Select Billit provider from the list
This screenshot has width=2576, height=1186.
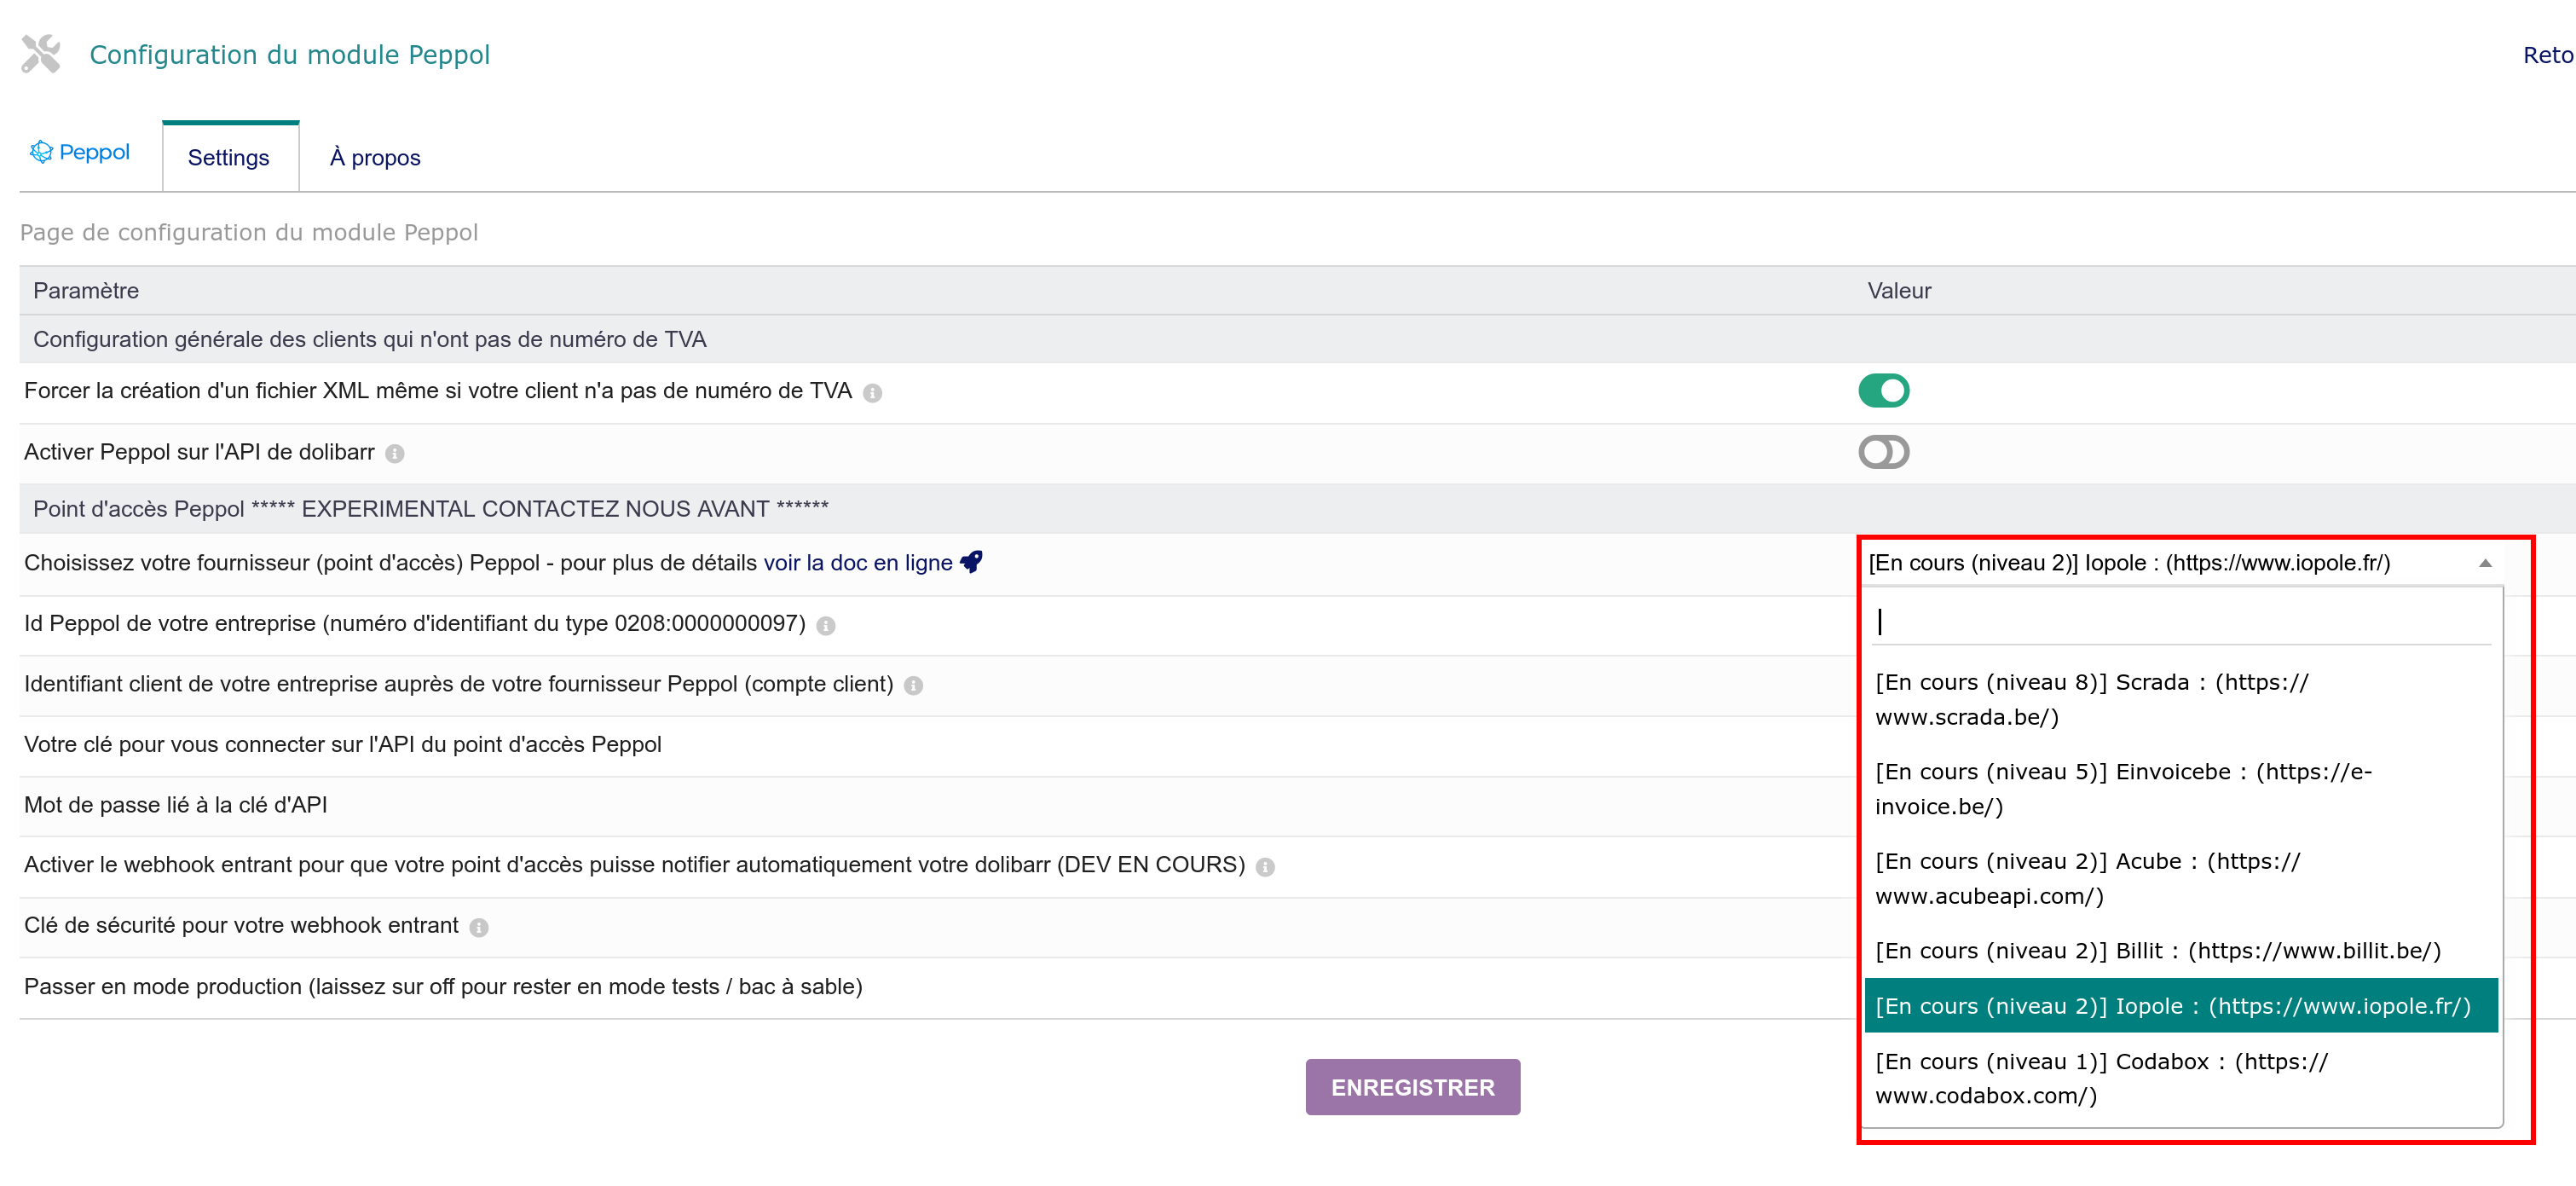click(2157, 951)
